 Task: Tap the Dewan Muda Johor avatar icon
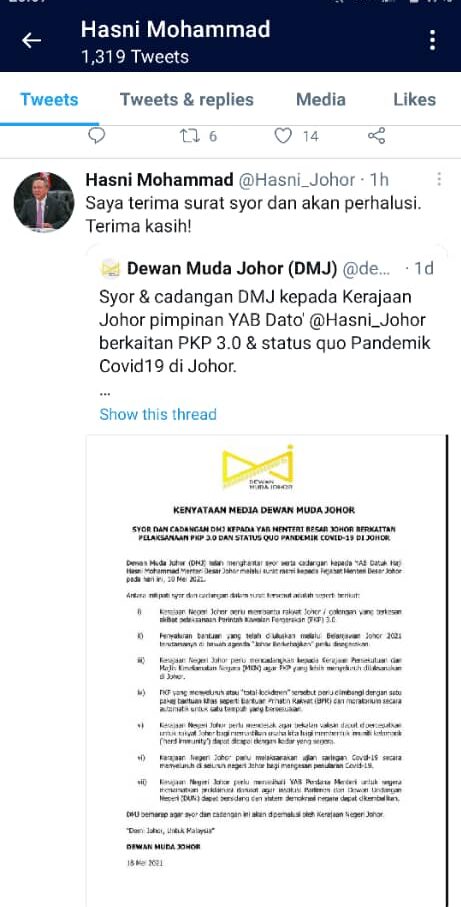(110, 269)
